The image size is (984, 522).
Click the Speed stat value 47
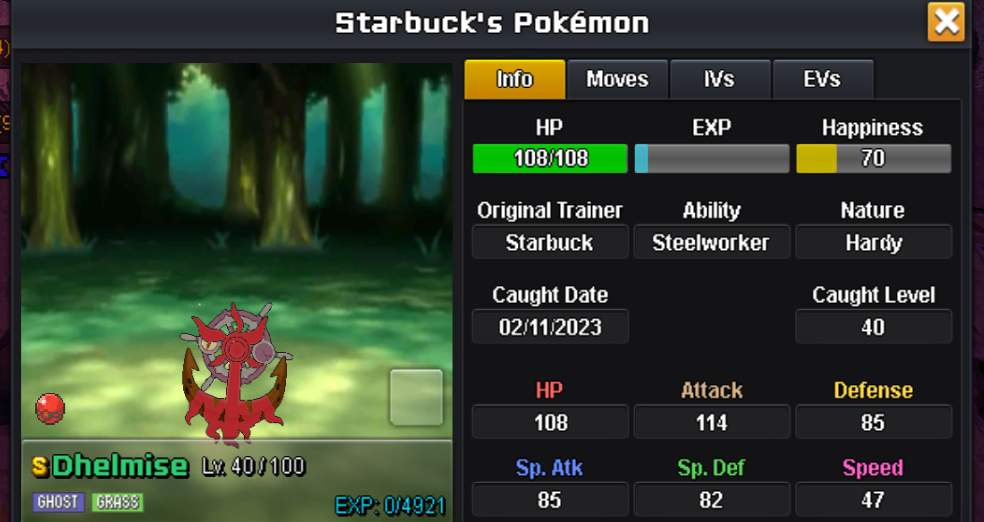tap(874, 499)
